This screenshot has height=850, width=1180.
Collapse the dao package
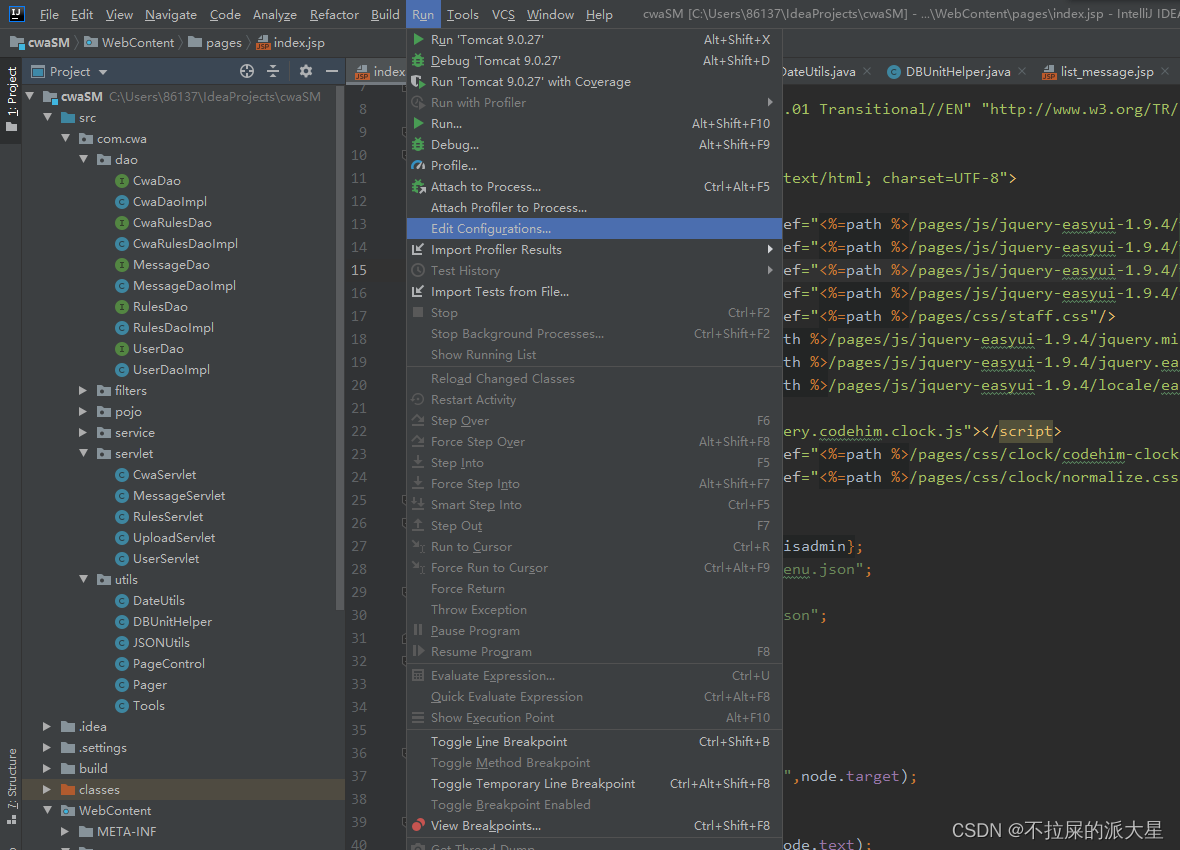click(84, 160)
